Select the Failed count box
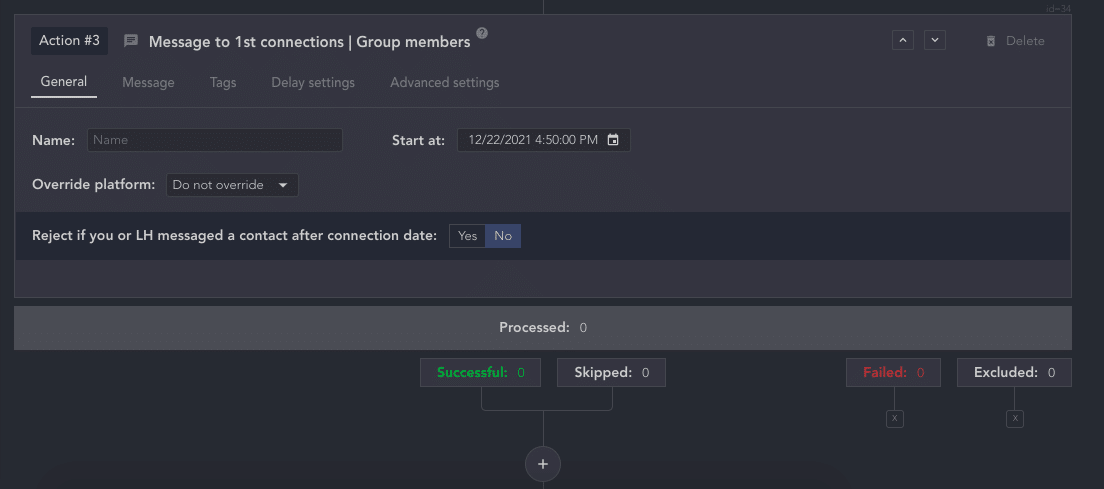 coord(893,373)
